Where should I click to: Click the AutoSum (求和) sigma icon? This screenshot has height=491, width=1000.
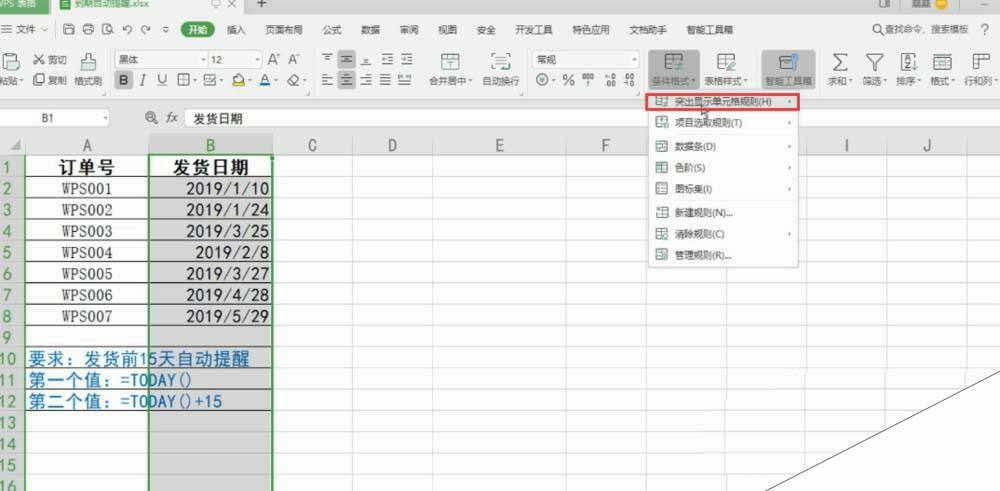[x=840, y=62]
